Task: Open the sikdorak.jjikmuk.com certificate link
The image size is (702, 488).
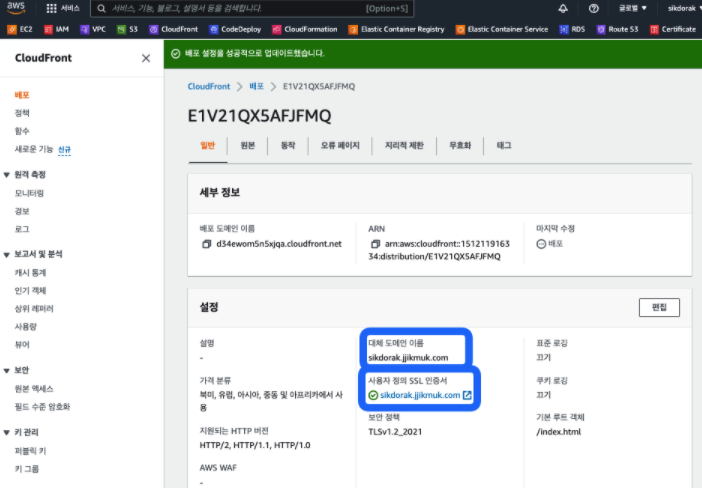Action: (x=420, y=395)
